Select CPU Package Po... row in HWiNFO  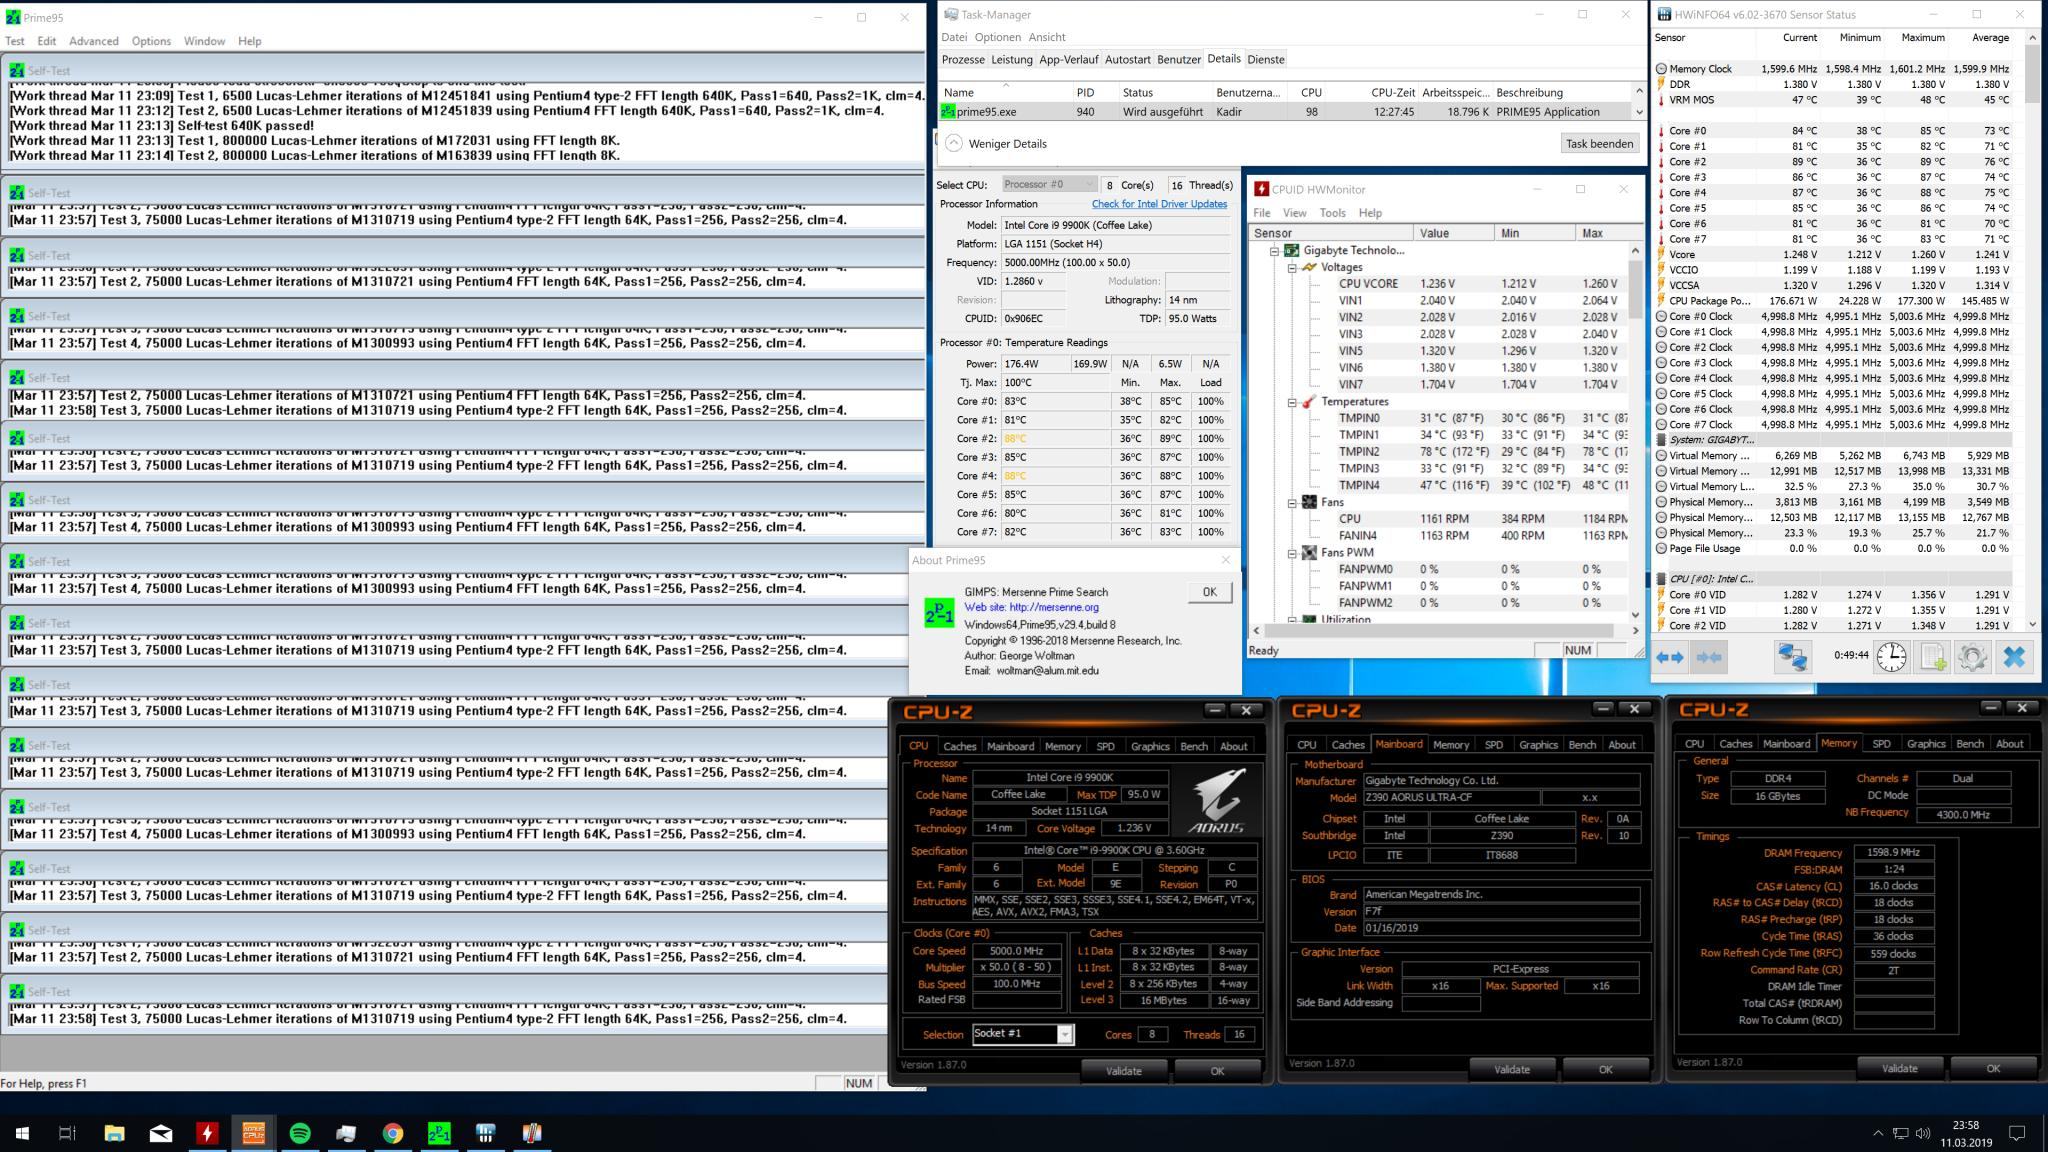coord(1834,301)
